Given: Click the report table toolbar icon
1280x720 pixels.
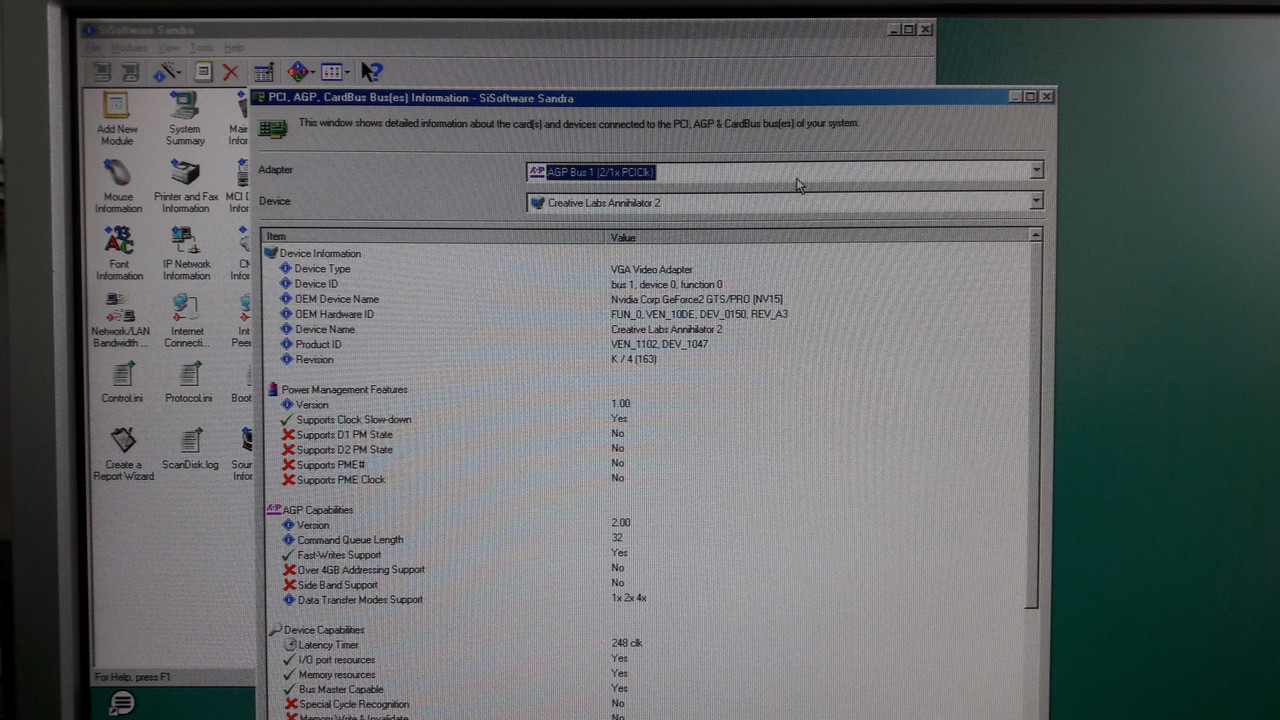Looking at the screenshot, I should pyautogui.click(x=264, y=72).
